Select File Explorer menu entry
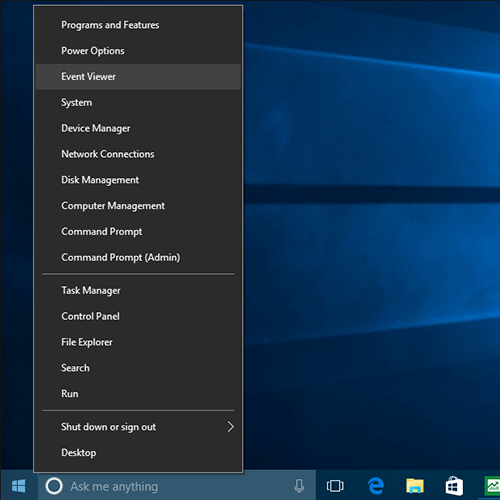Image resolution: width=500 pixels, height=500 pixels. coord(138,342)
